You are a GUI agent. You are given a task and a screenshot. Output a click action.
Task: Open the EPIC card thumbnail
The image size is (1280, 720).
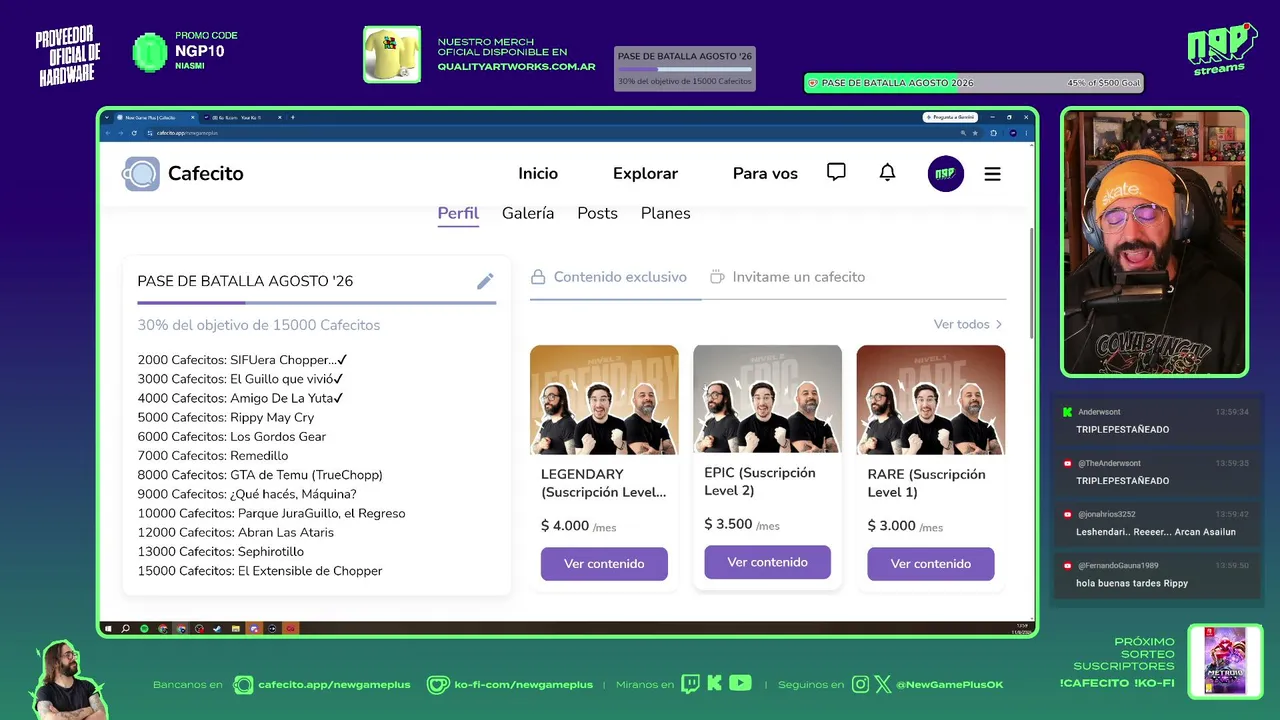767,399
